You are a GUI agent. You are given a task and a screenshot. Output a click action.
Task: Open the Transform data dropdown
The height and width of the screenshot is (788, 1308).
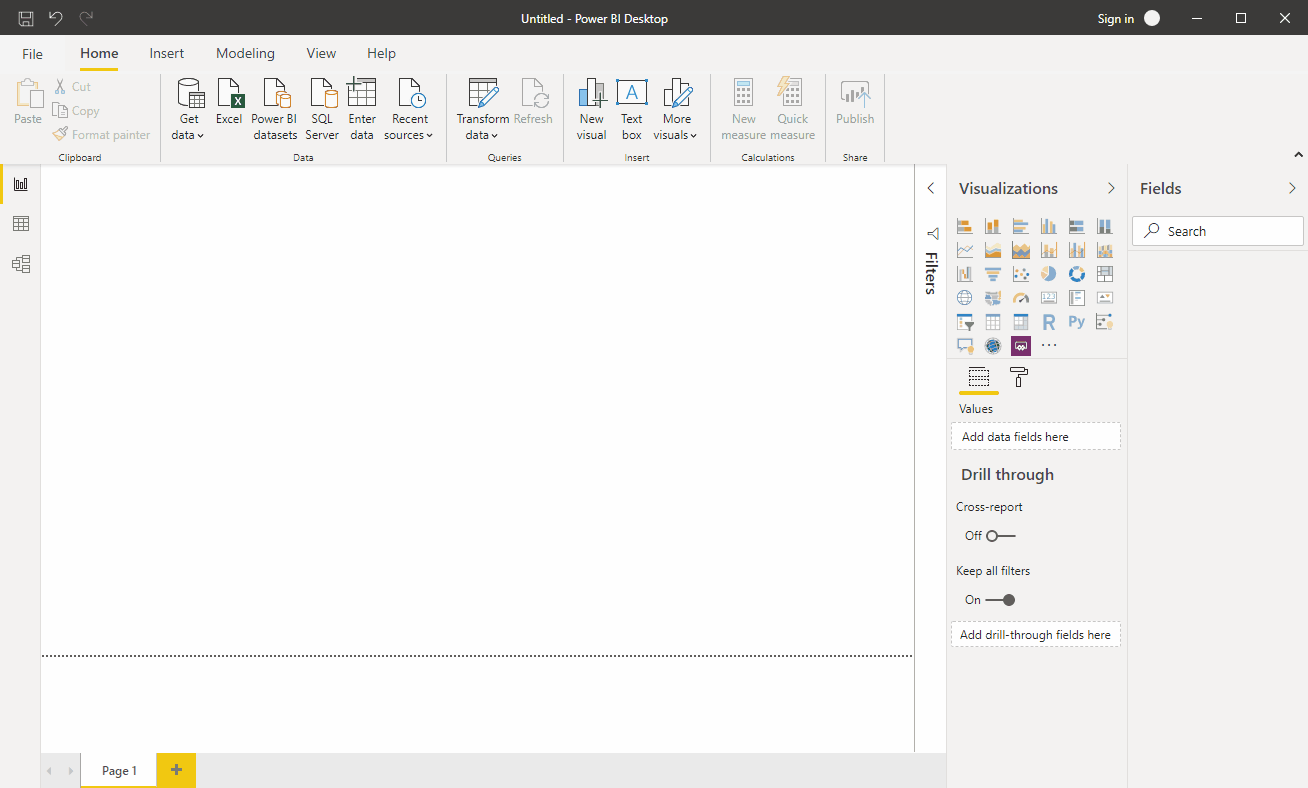click(x=483, y=111)
